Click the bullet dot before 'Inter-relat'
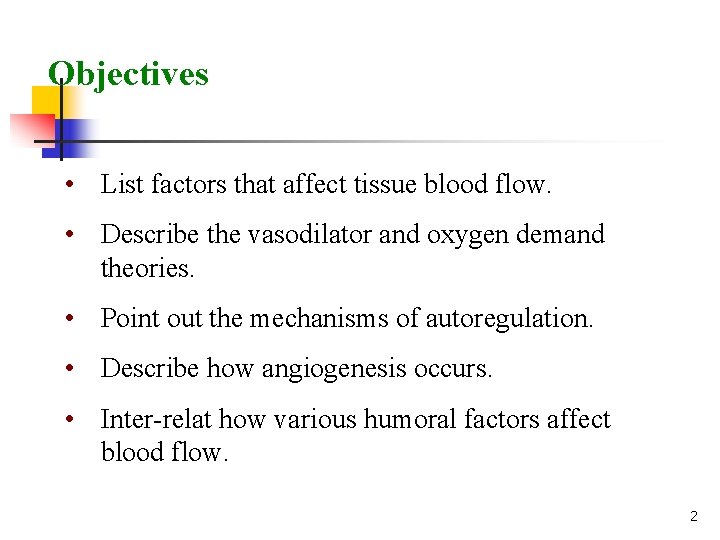Screen dimensions: 720x540 pos(70,419)
